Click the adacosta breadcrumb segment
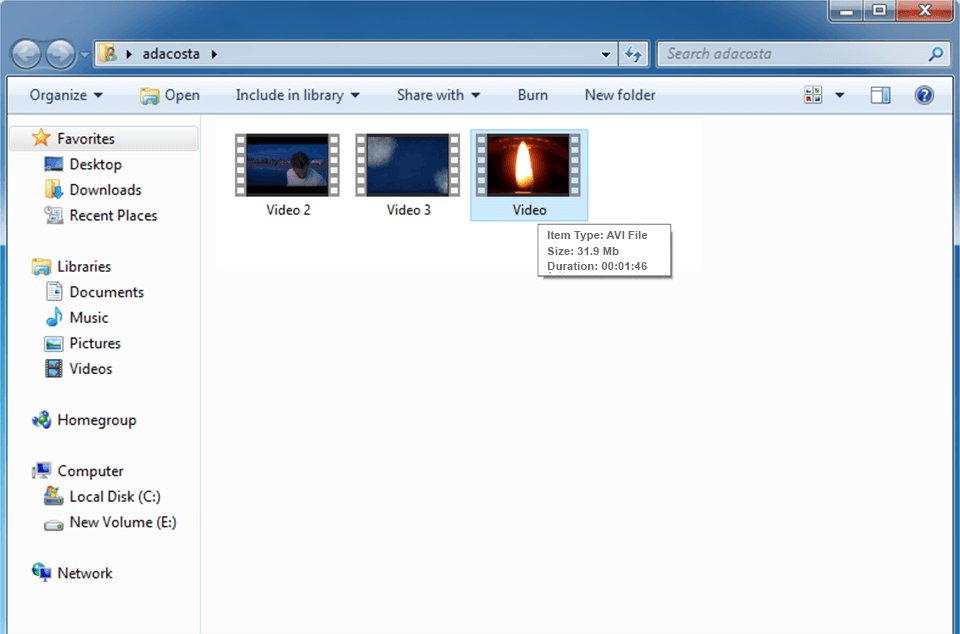 pyautogui.click(x=171, y=54)
